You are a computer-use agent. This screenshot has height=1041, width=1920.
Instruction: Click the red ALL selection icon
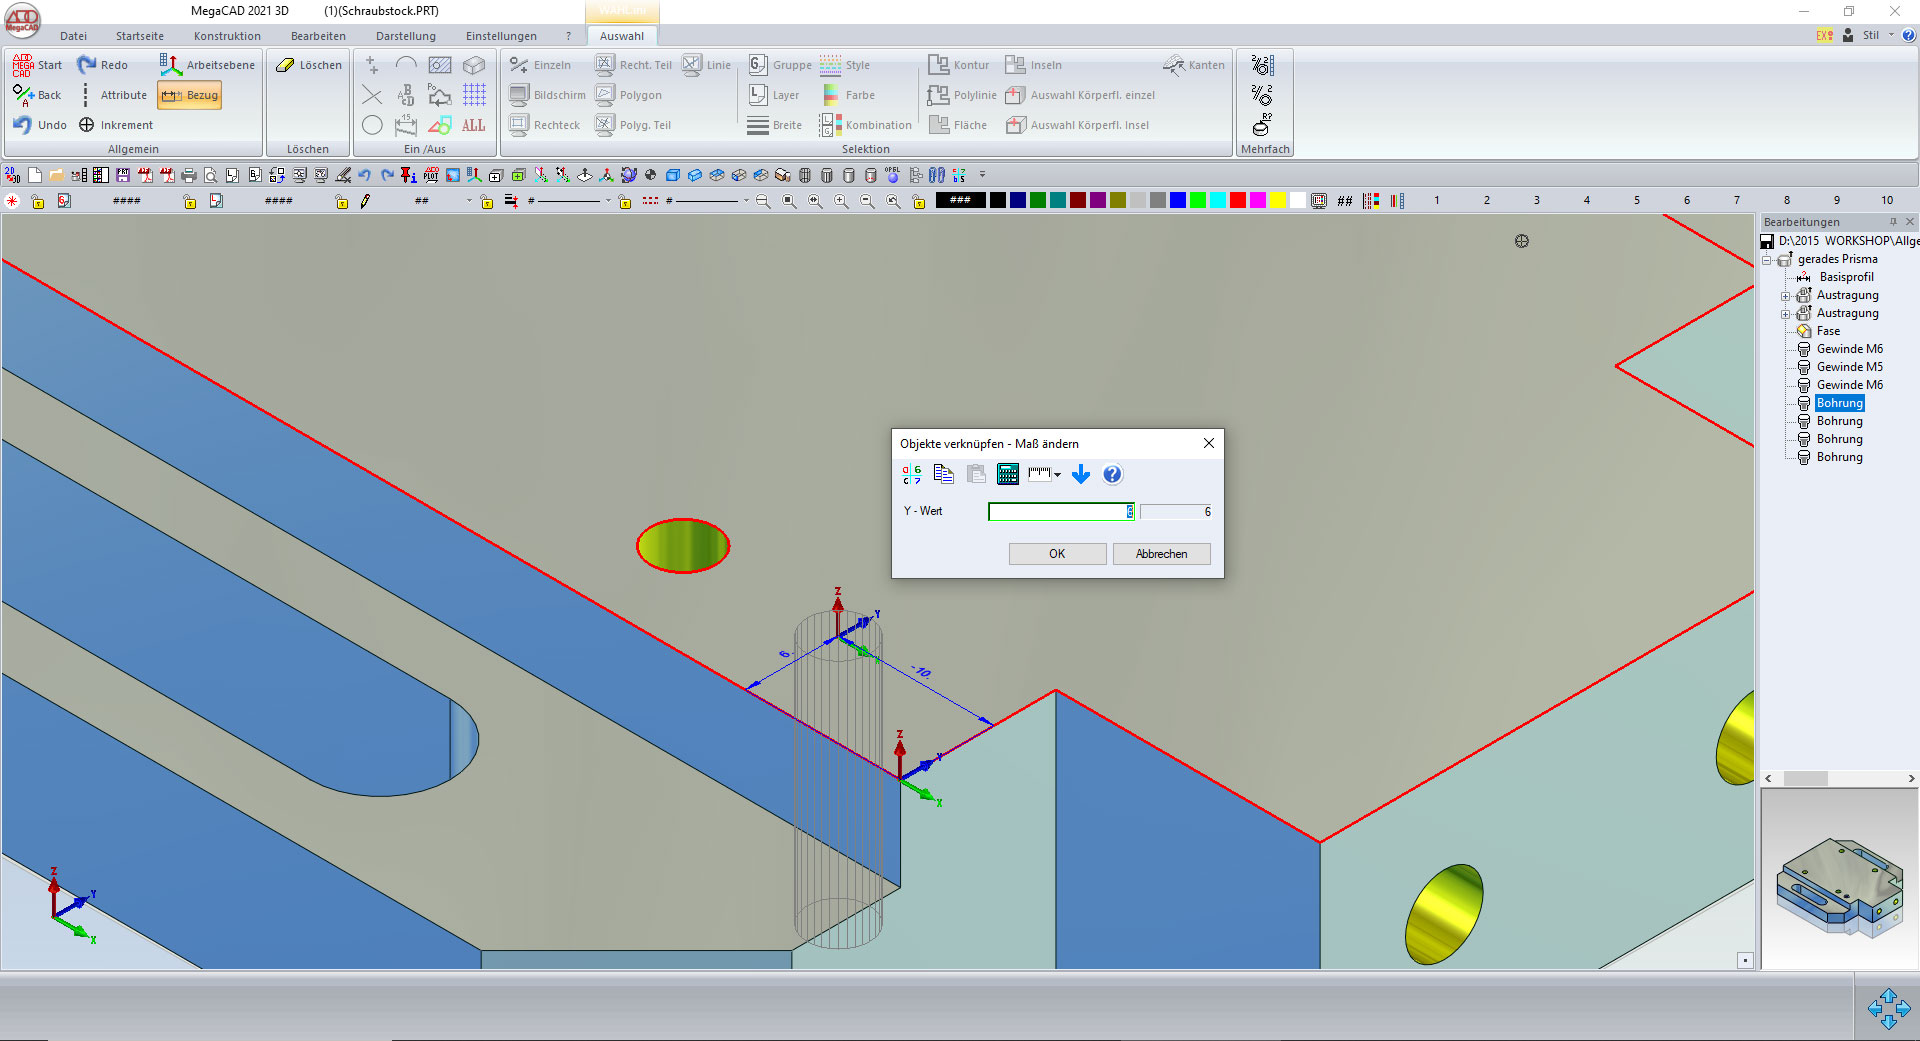tap(473, 125)
